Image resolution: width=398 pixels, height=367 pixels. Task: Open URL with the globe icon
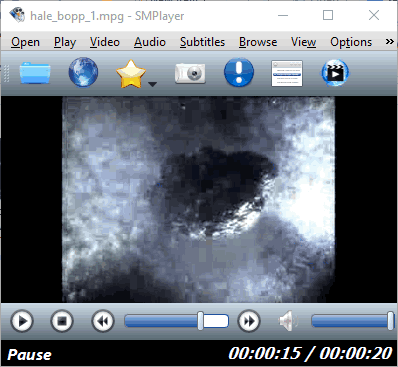[83, 72]
